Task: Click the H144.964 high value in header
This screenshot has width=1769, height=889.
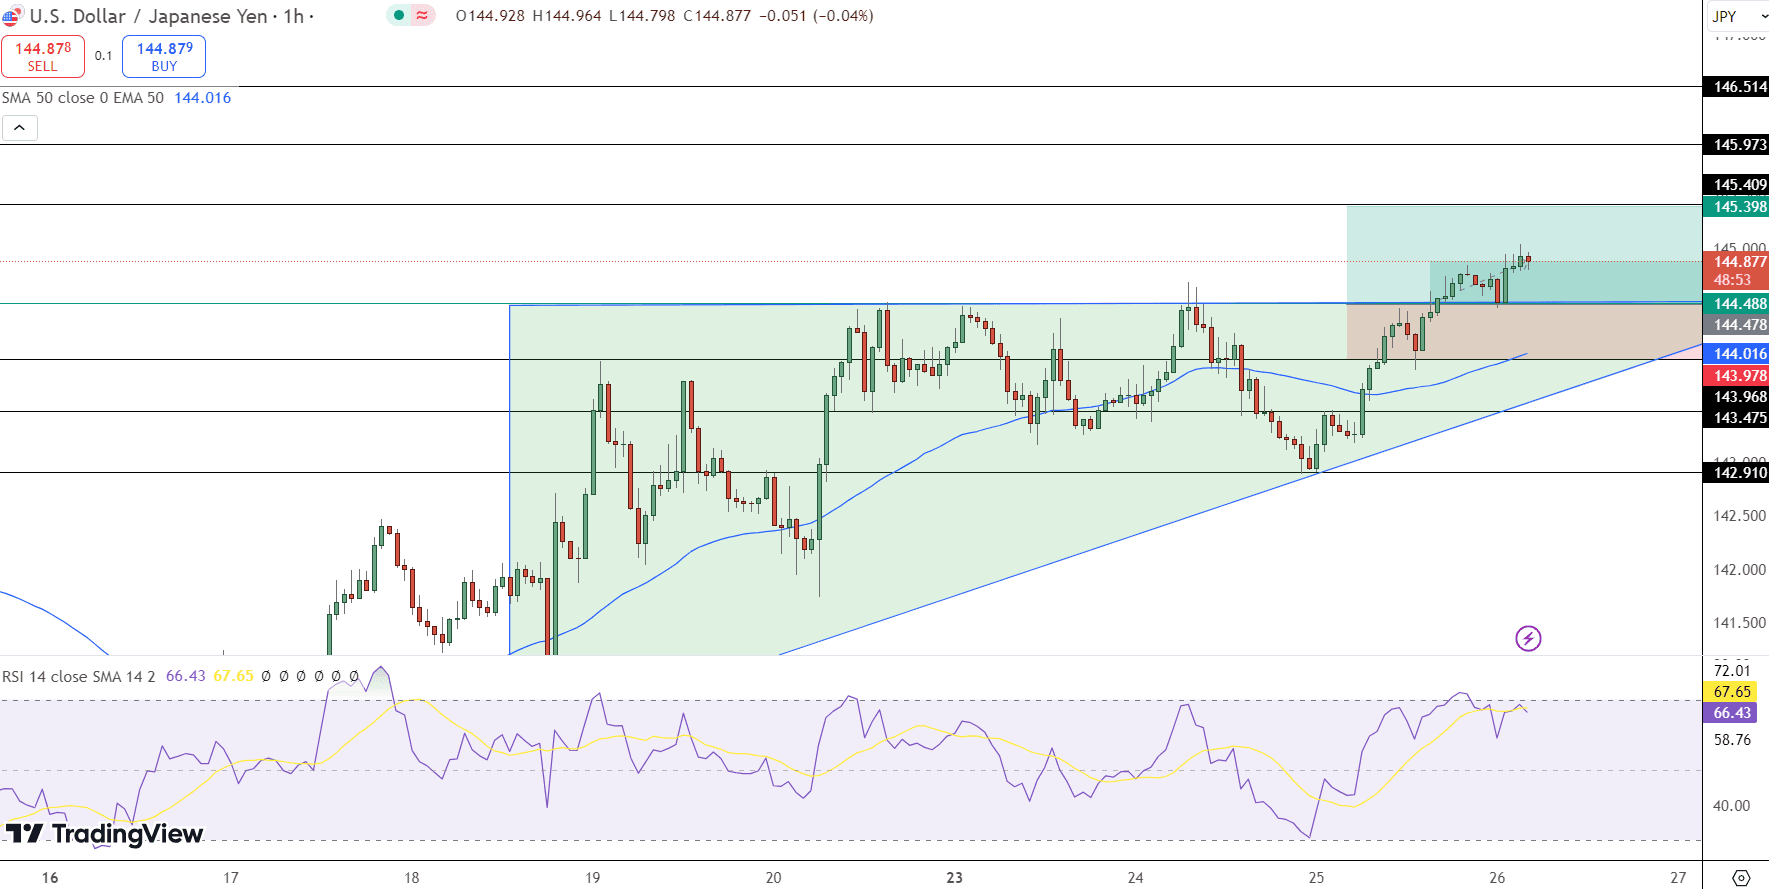Action: tap(566, 16)
